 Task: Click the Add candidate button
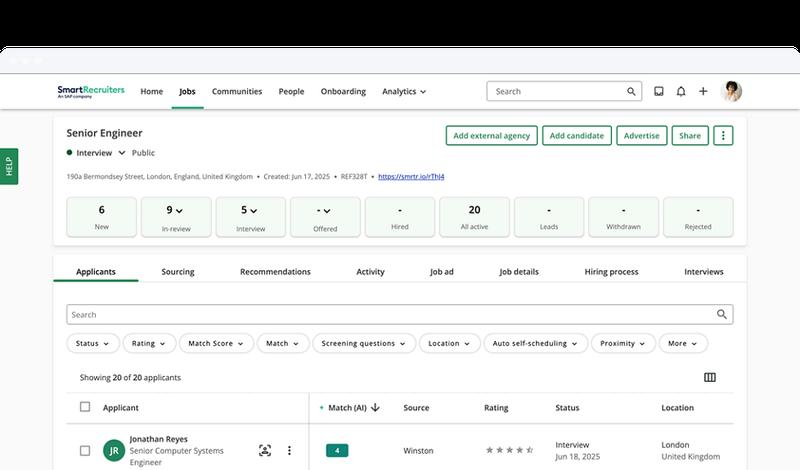[x=577, y=136]
